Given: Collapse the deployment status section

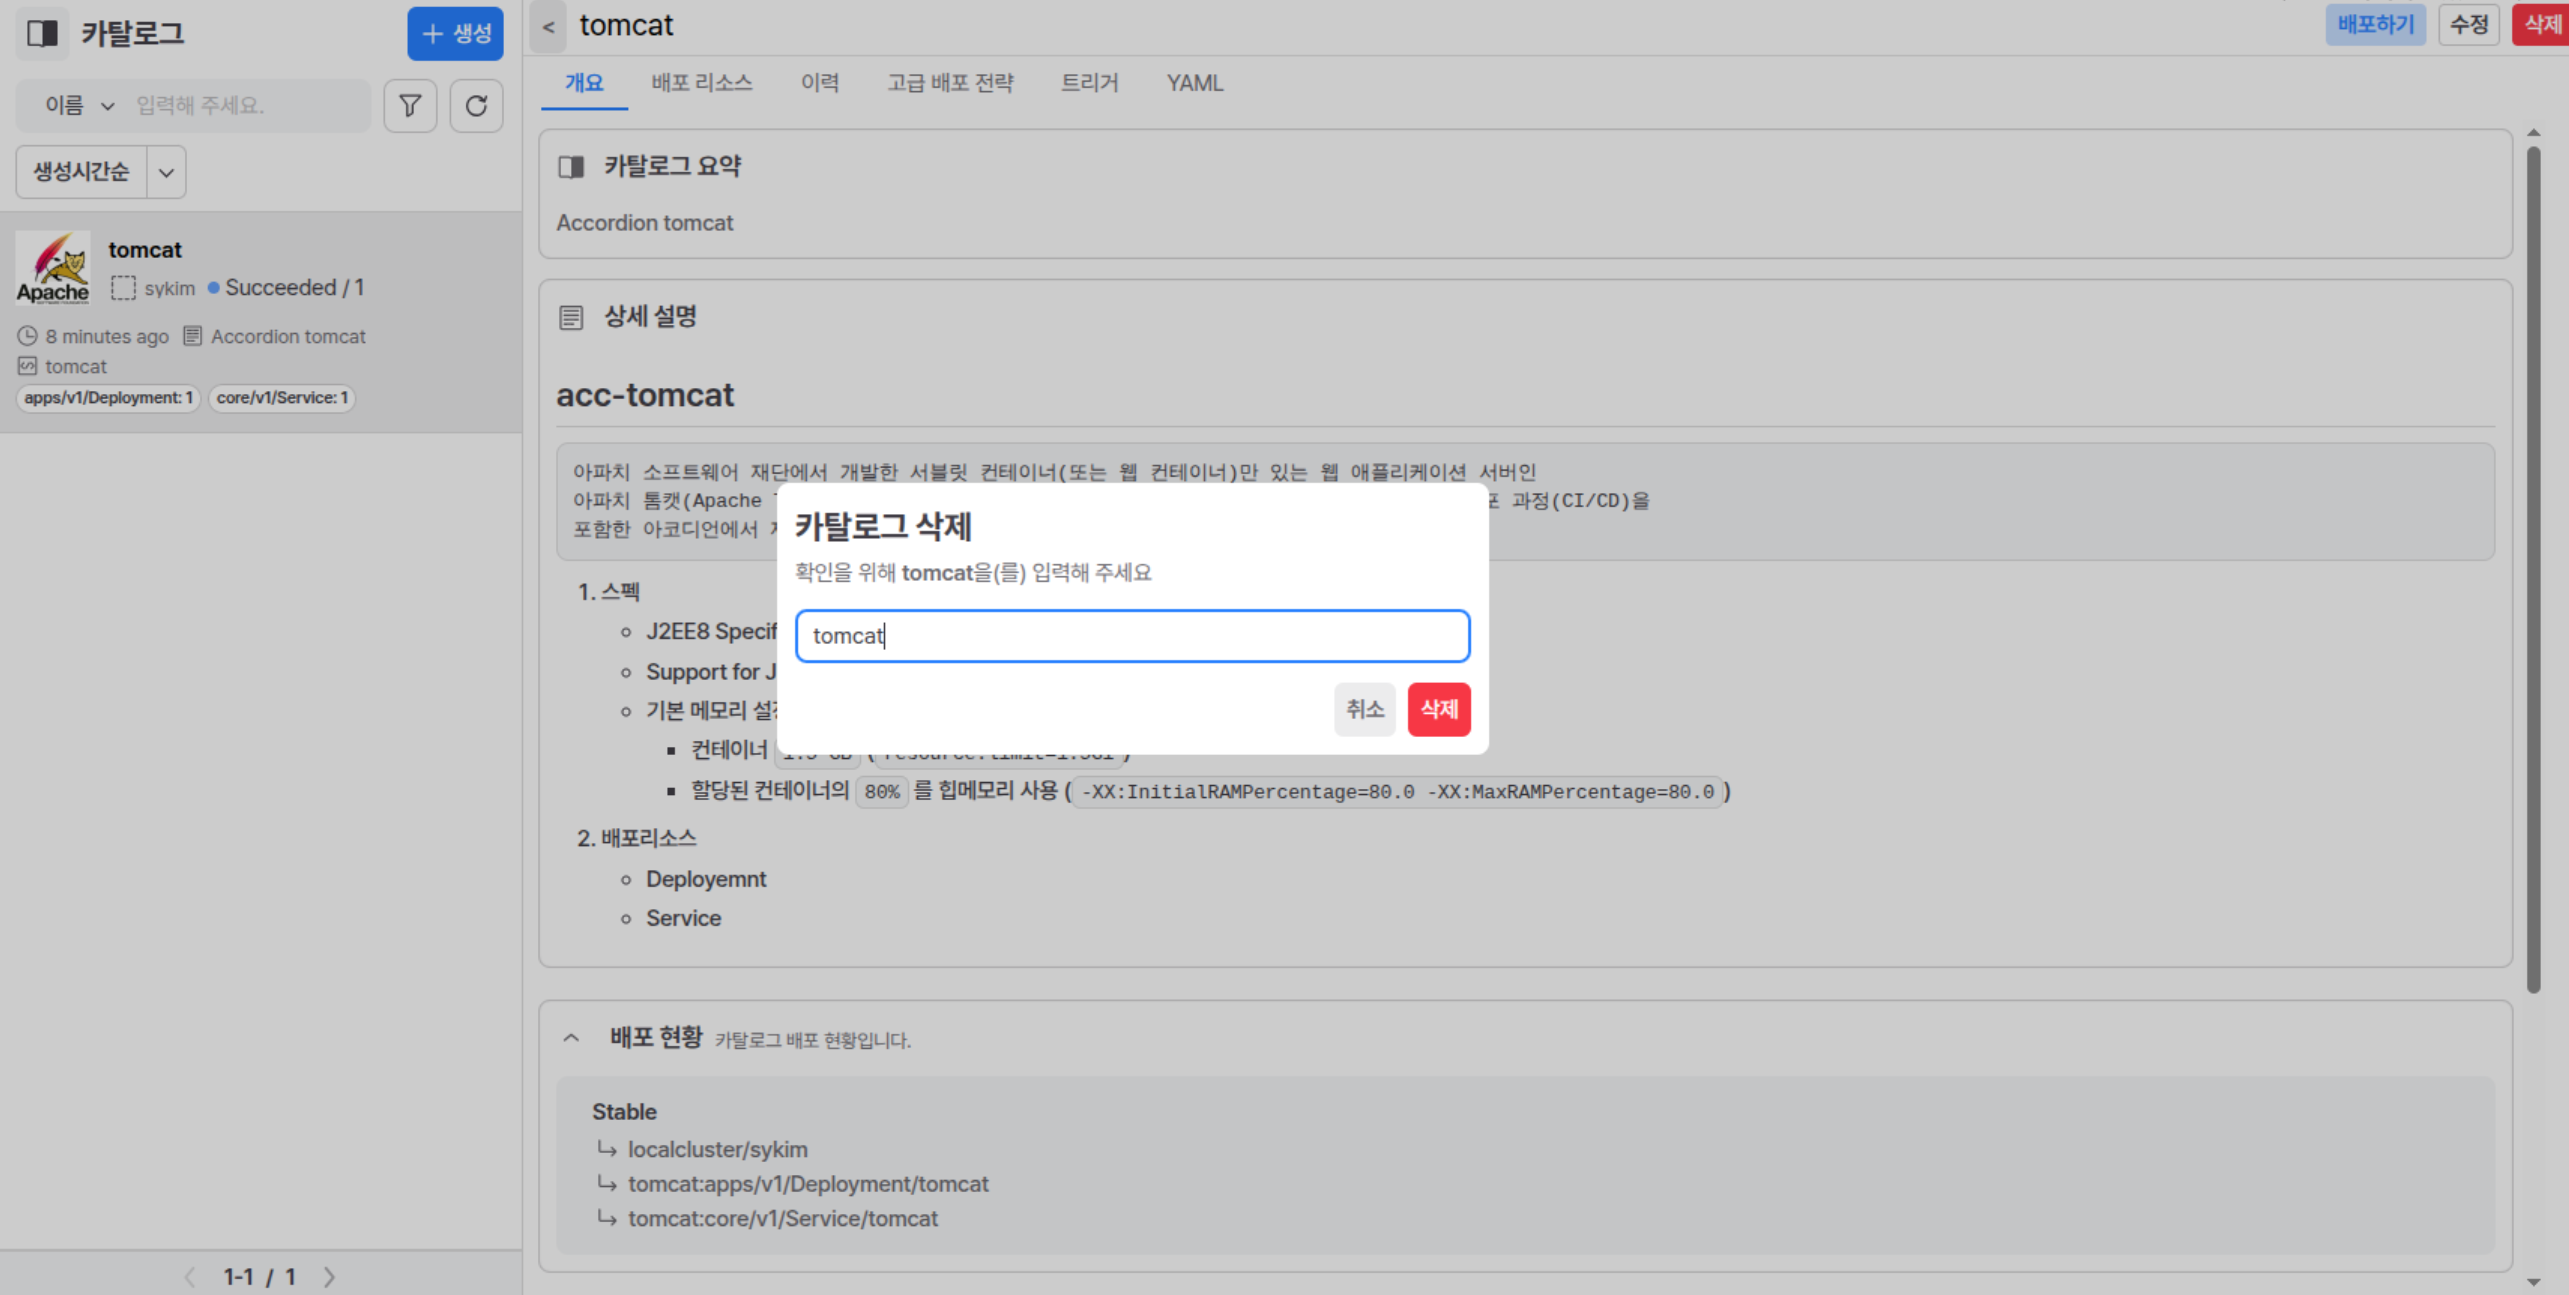Looking at the screenshot, I should click(x=571, y=1038).
